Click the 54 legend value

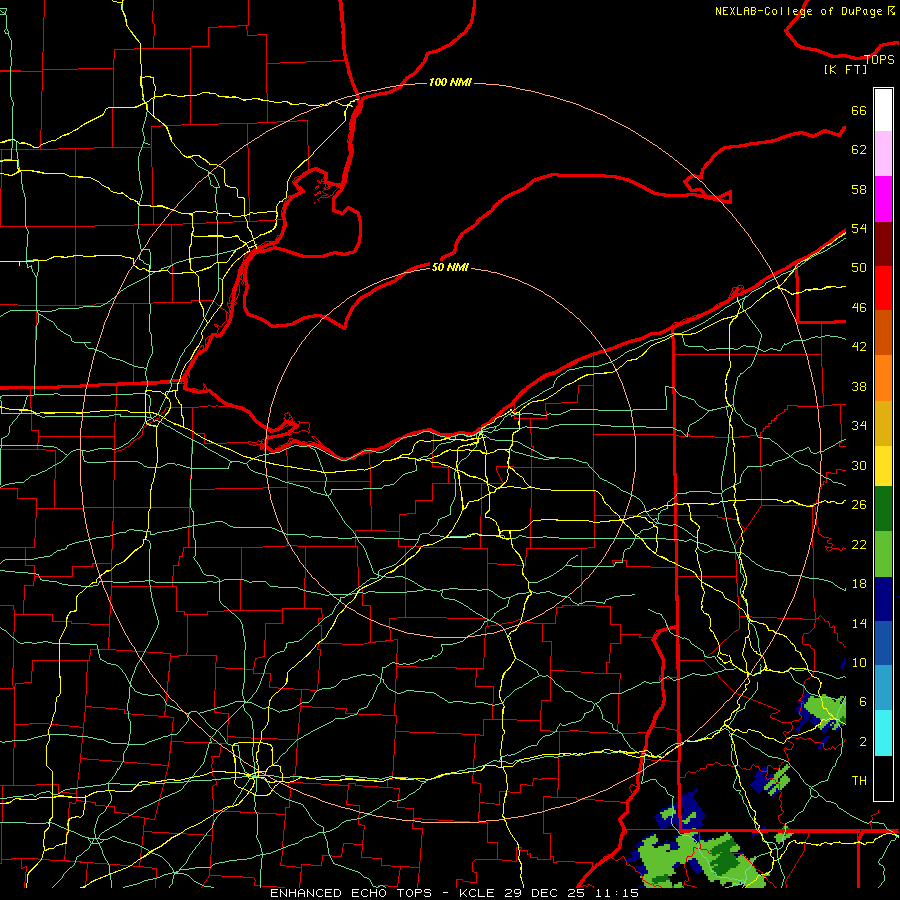pyautogui.click(x=859, y=228)
